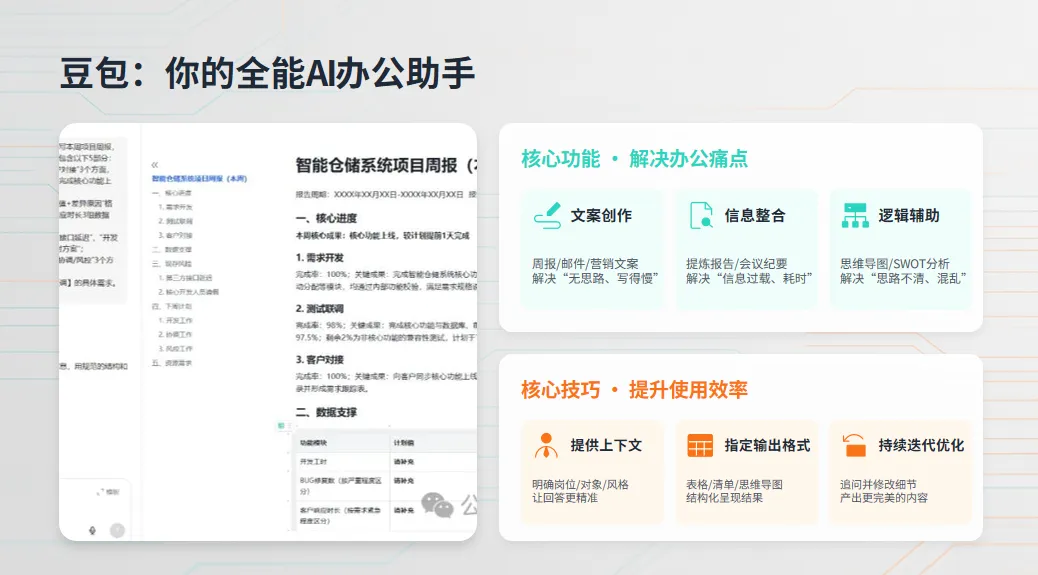Select outline item 2. 核心开发人员请假

click(x=189, y=292)
